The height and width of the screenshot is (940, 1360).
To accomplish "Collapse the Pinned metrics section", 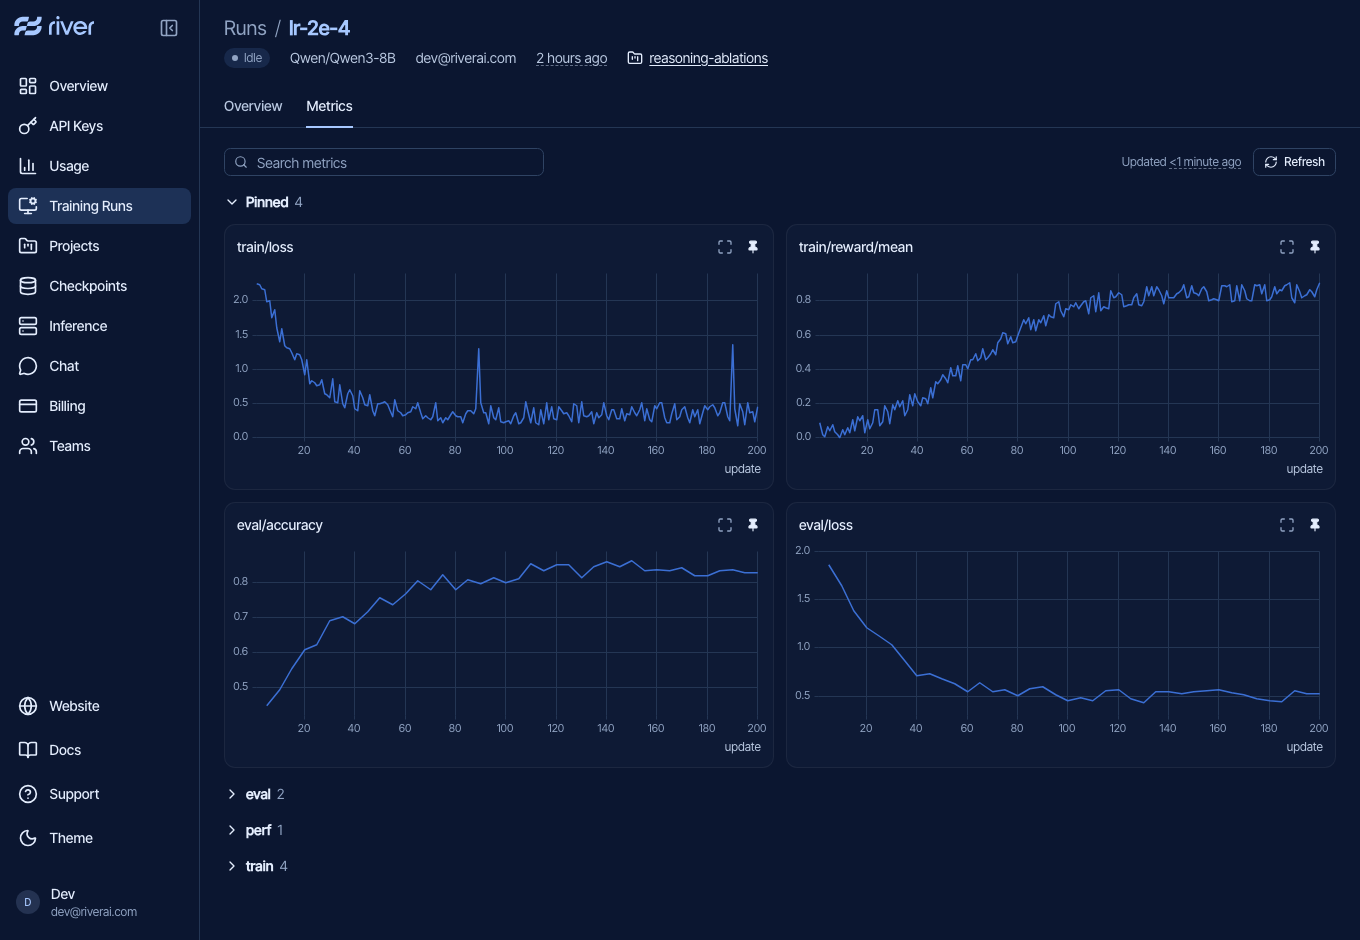I will tap(264, 202).
